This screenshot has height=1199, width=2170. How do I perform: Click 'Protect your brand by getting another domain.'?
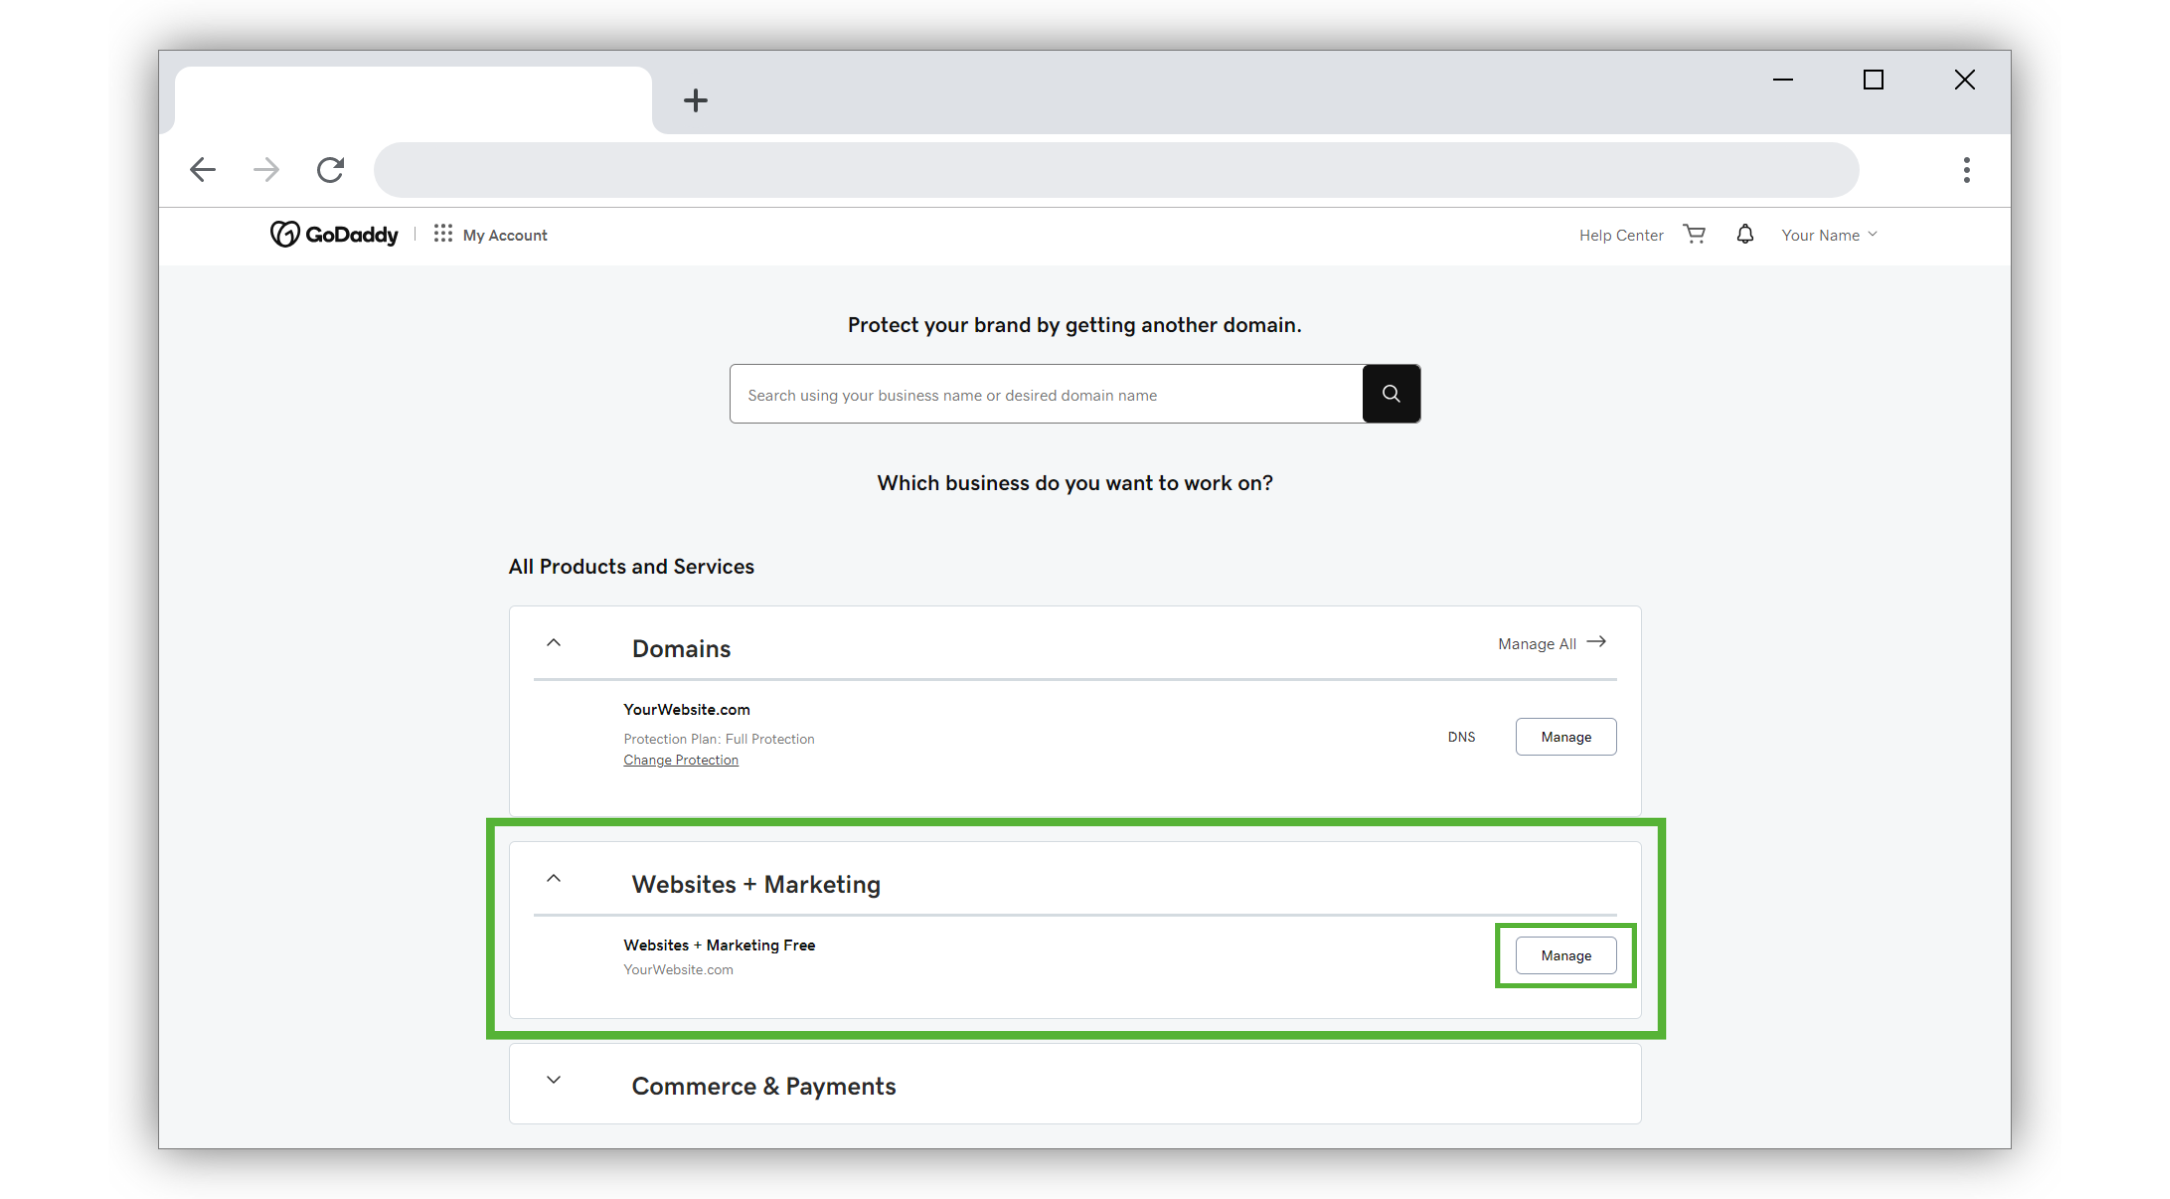click(x=1075, y=325)
